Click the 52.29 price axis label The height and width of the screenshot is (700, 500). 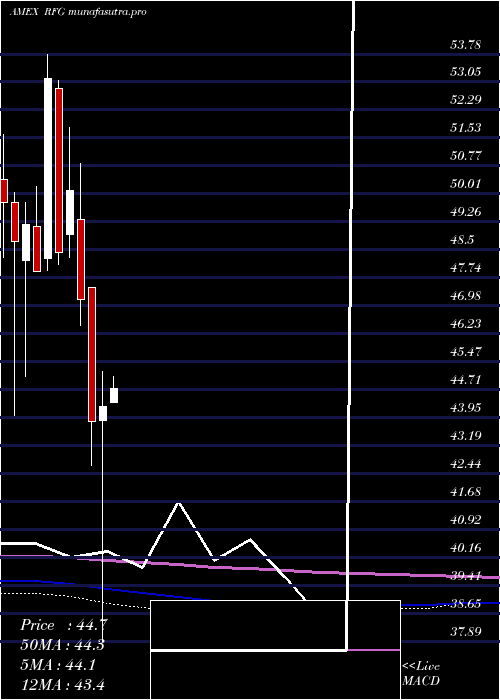pos(466,99)
